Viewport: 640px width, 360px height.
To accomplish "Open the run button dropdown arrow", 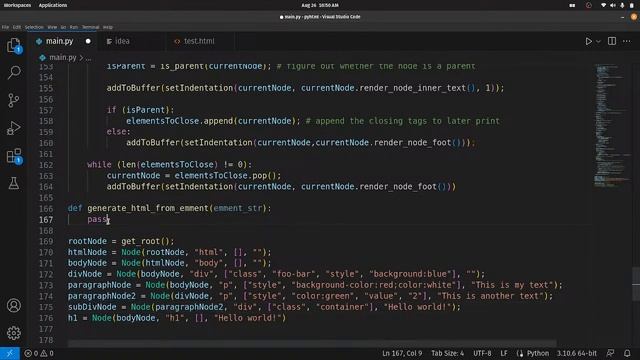I will click(x=598, y=41).
